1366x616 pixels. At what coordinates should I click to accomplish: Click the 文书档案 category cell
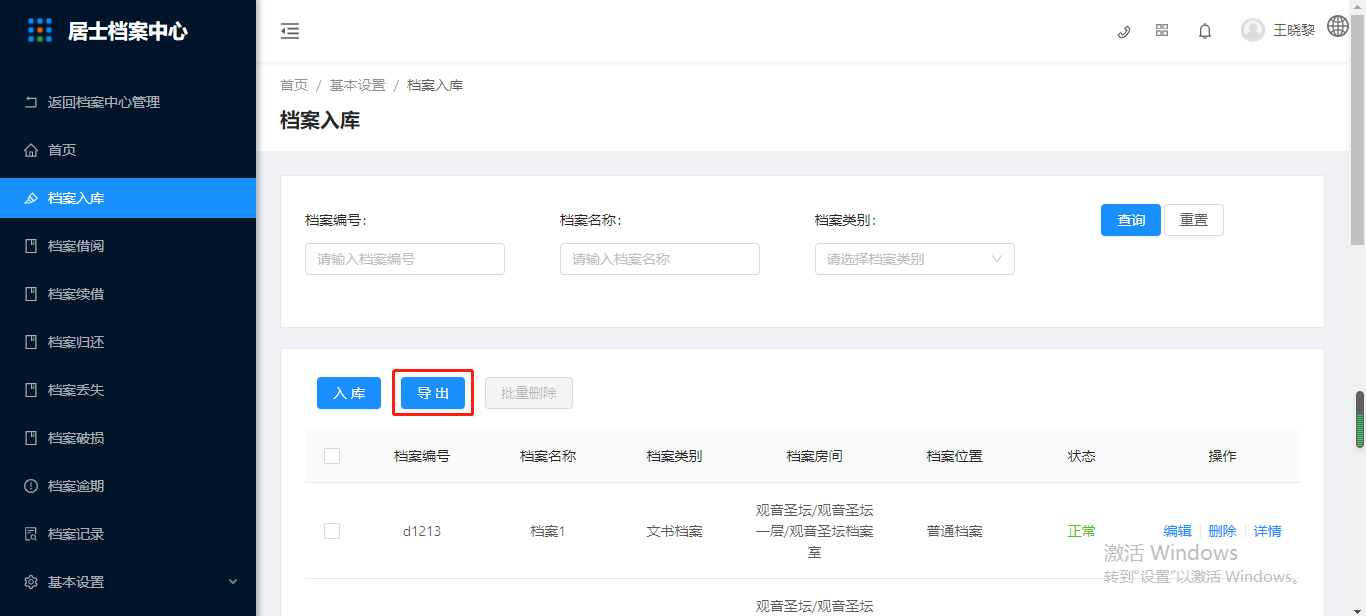tap(675, 531)
